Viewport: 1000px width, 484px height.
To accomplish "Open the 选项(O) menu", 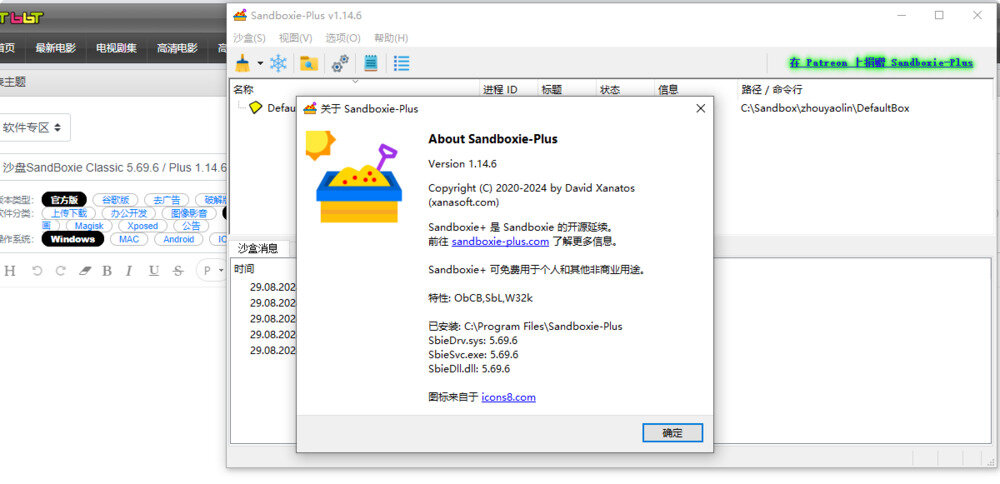I will (x=342, y=38).
